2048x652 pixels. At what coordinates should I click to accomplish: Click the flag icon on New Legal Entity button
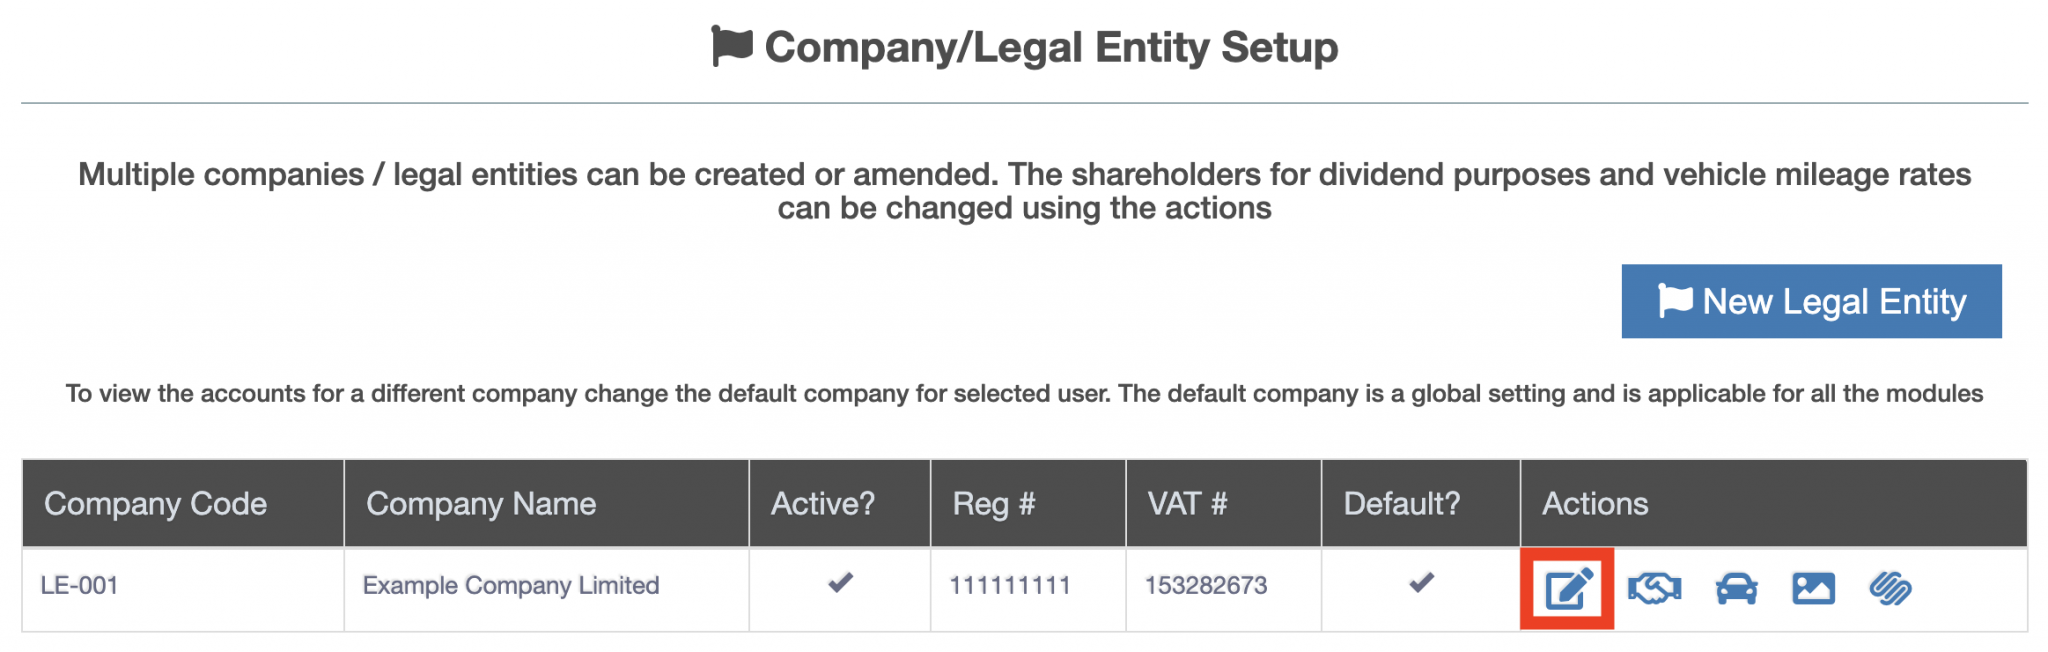pos(1676,300)
